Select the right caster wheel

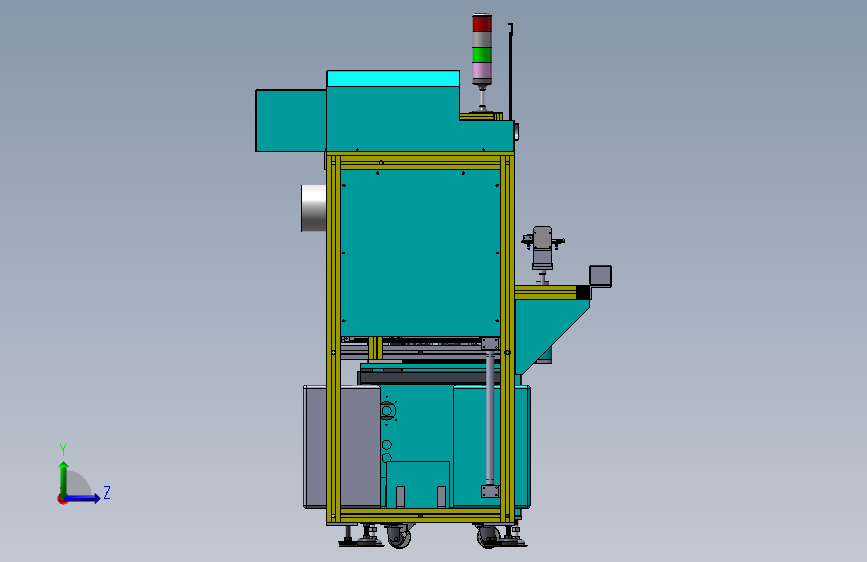(488, 537)
